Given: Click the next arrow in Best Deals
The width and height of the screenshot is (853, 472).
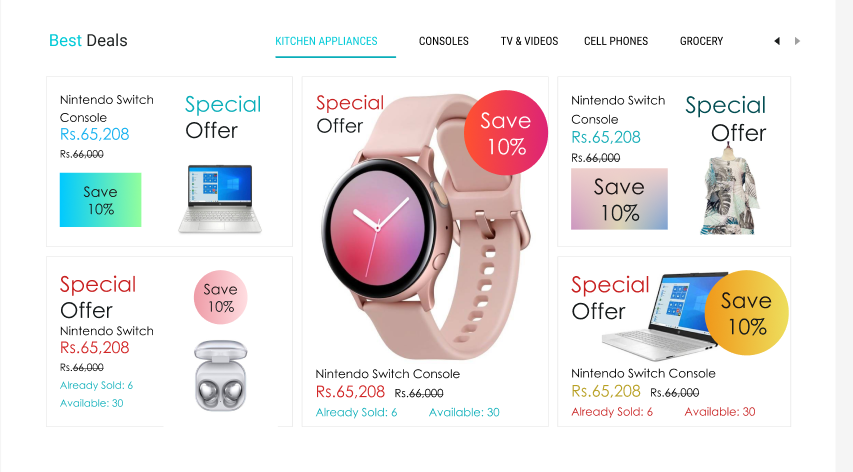Looking at the screenshot, I should click(797, 41).
